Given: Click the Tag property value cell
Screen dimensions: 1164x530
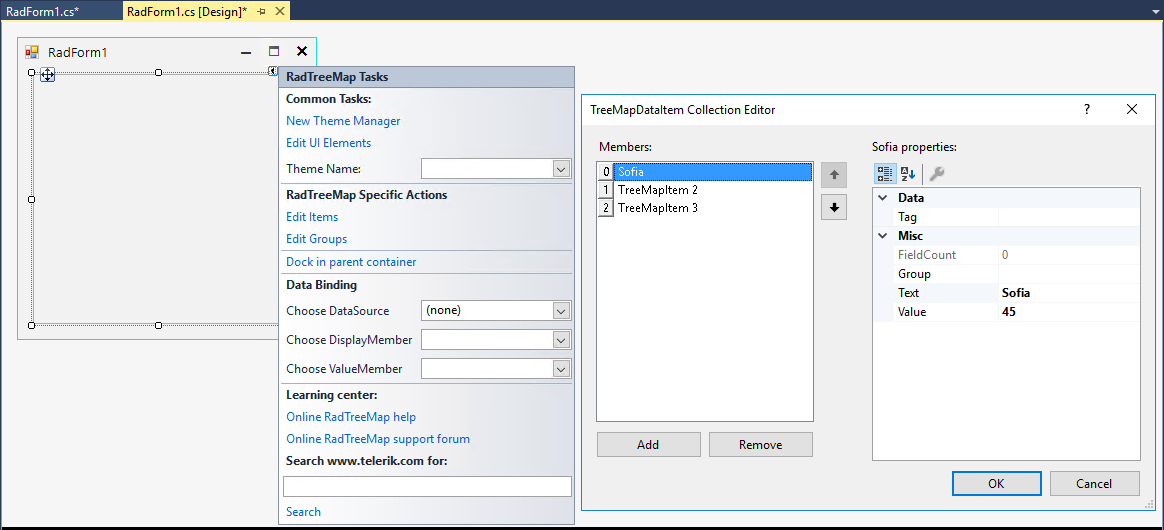Looking at the screenshot, I should 1069,217.
